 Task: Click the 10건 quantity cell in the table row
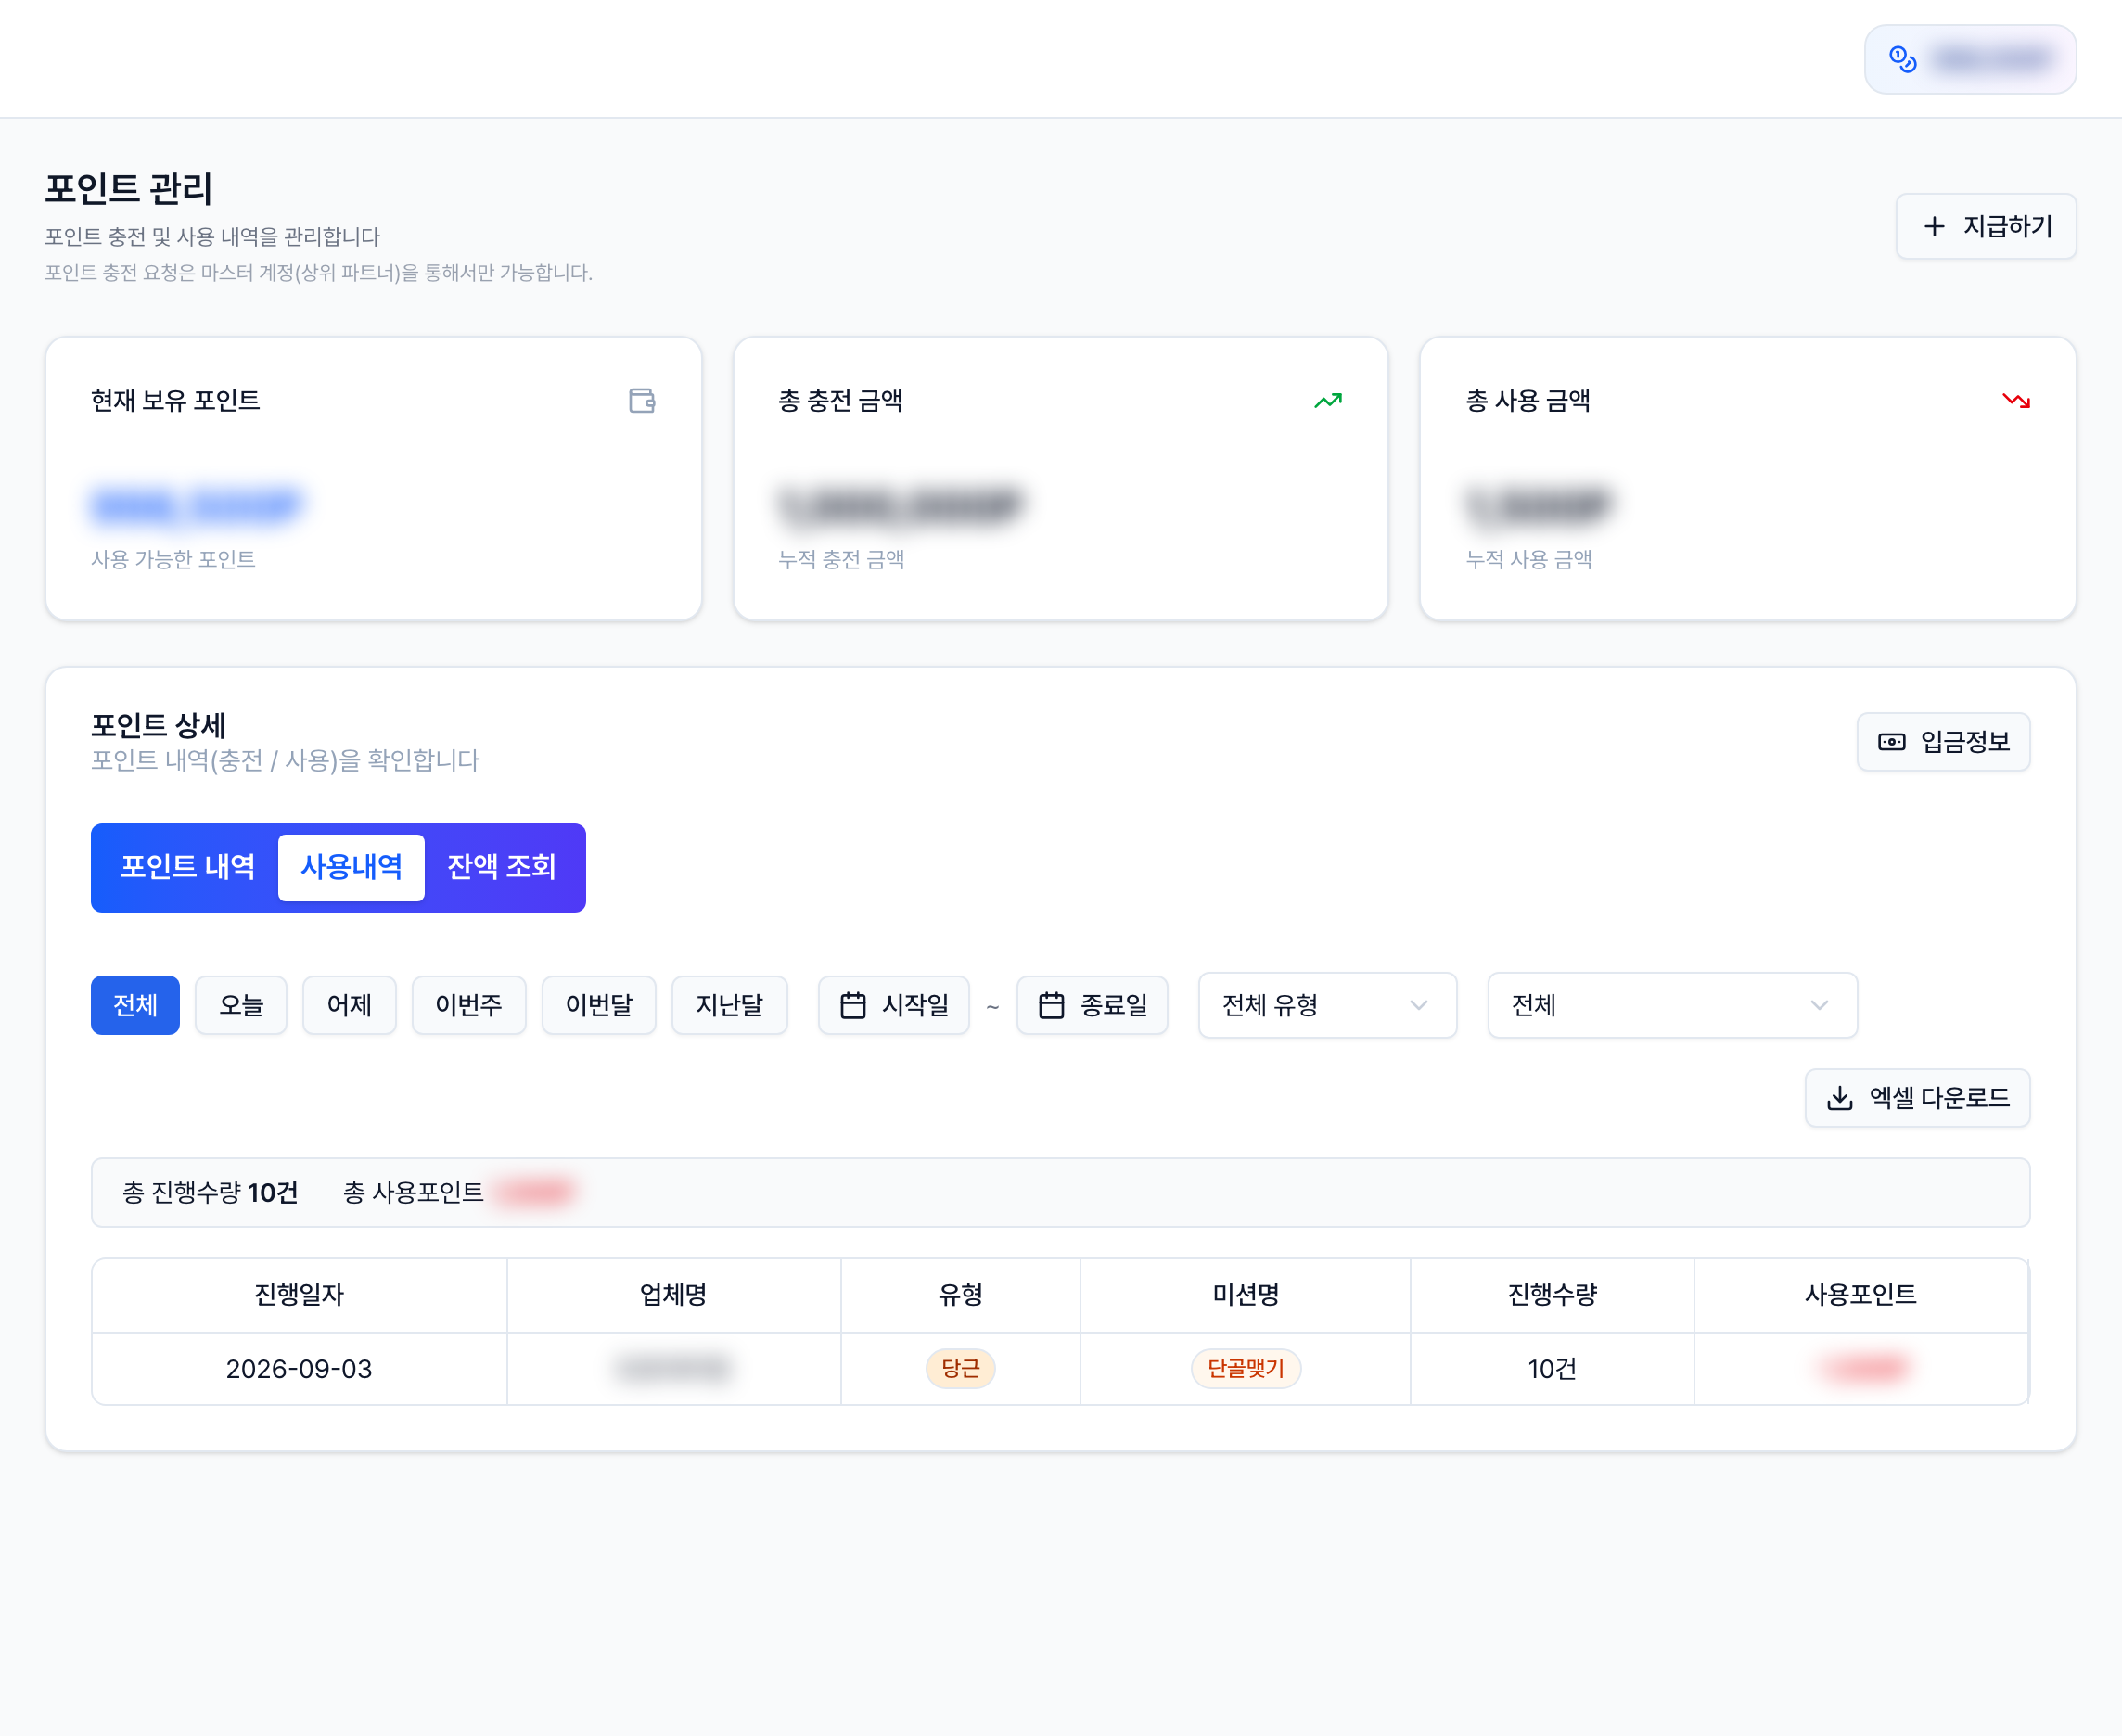pyautogui.click(x=1552, y=1369)
